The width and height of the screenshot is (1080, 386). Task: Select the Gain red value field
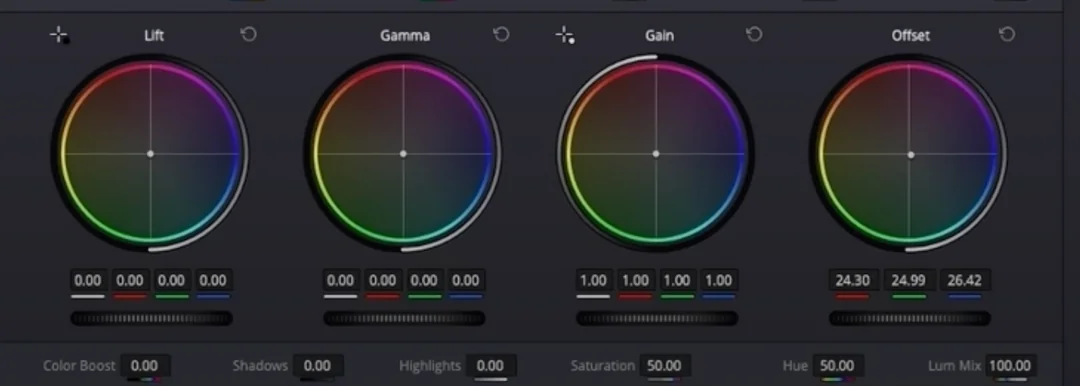click(635, 281)
